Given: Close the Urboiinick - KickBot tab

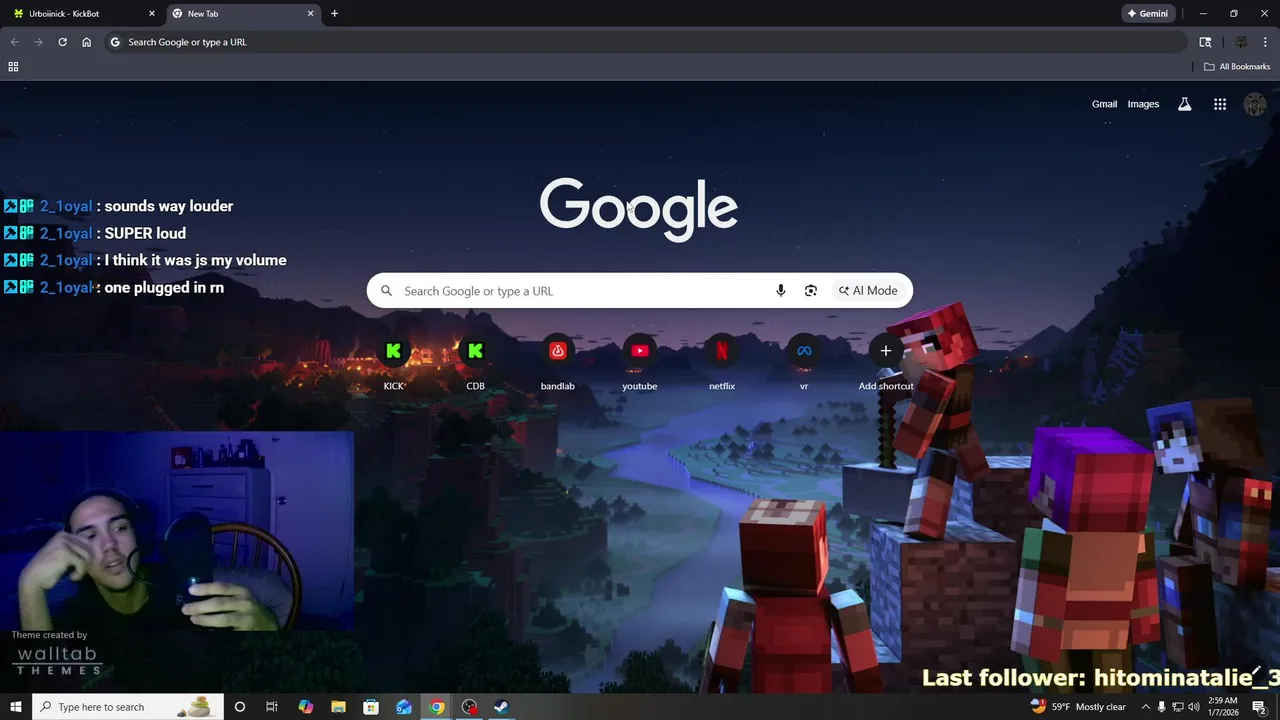Looking at the screenshot, I should tap(152, 14).
